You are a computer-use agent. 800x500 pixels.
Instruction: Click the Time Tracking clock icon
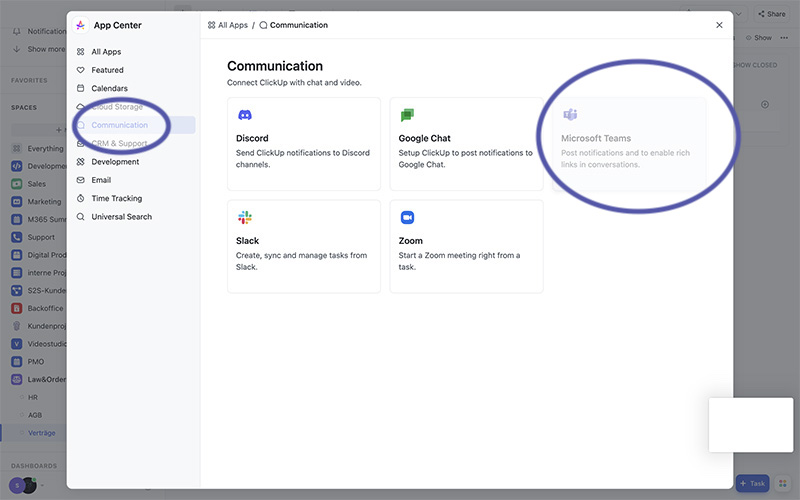point(81,198)
